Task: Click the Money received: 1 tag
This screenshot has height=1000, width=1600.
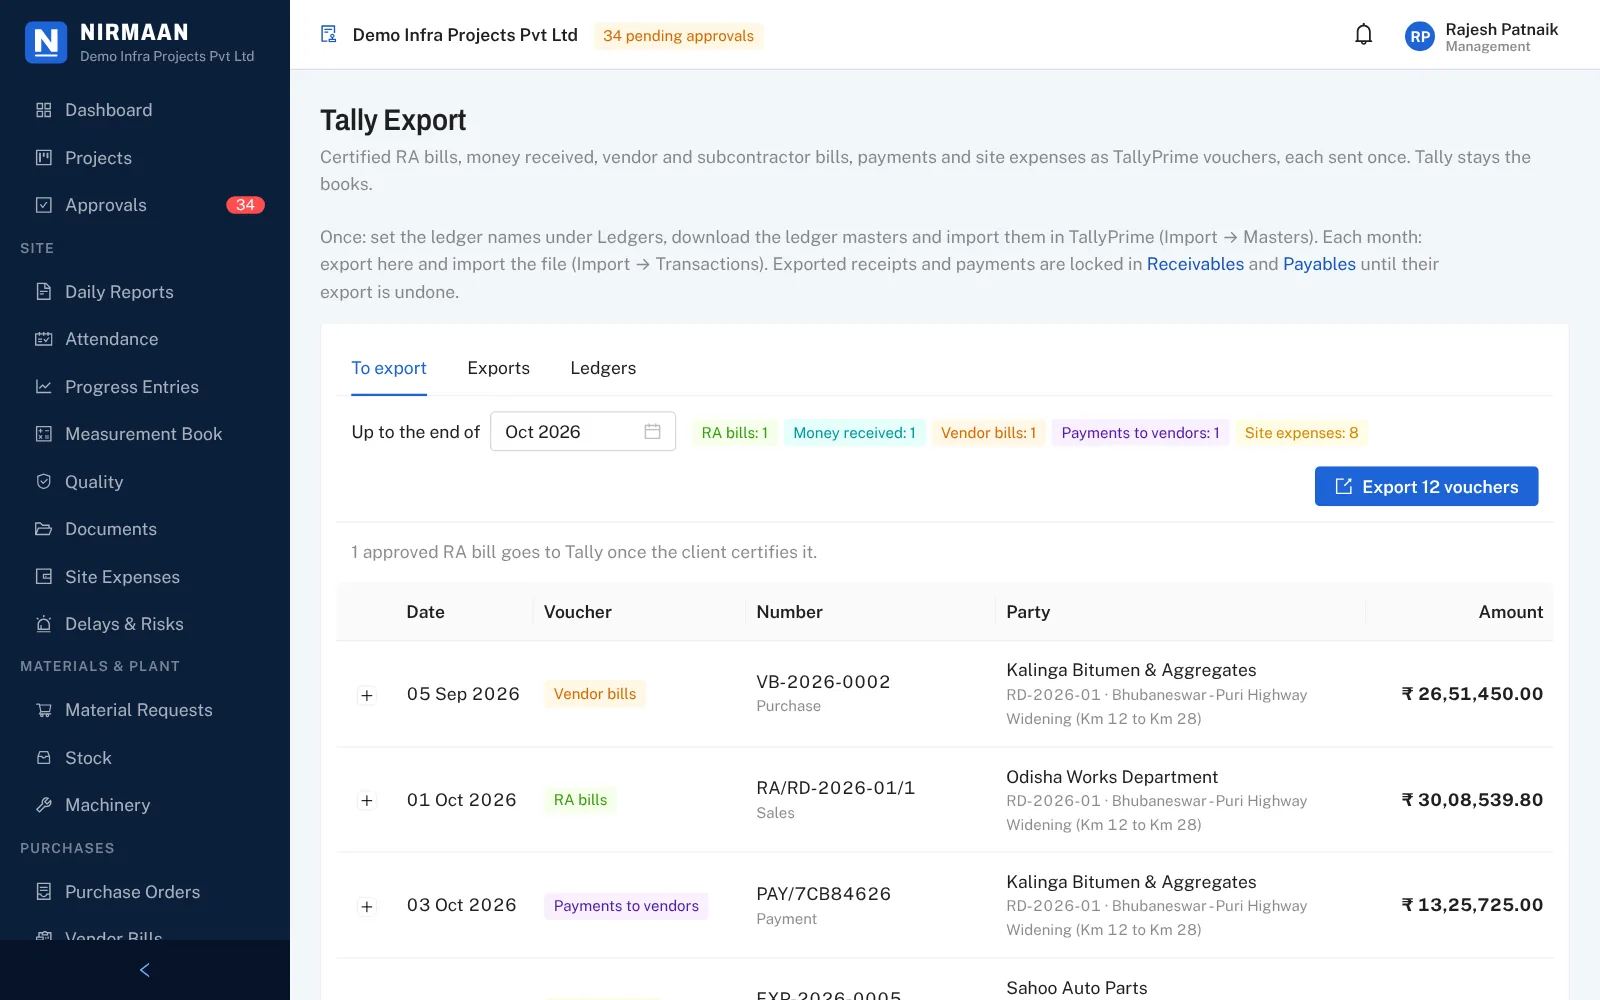Action: click(854, 433)
